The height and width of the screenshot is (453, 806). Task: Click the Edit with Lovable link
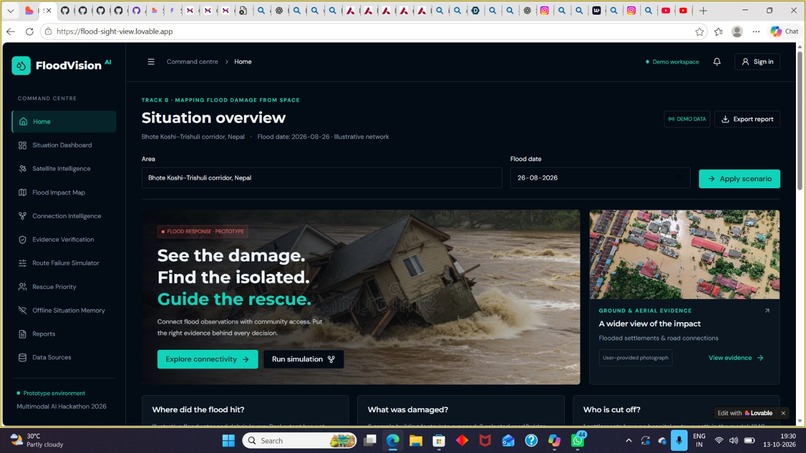(745, 413)
